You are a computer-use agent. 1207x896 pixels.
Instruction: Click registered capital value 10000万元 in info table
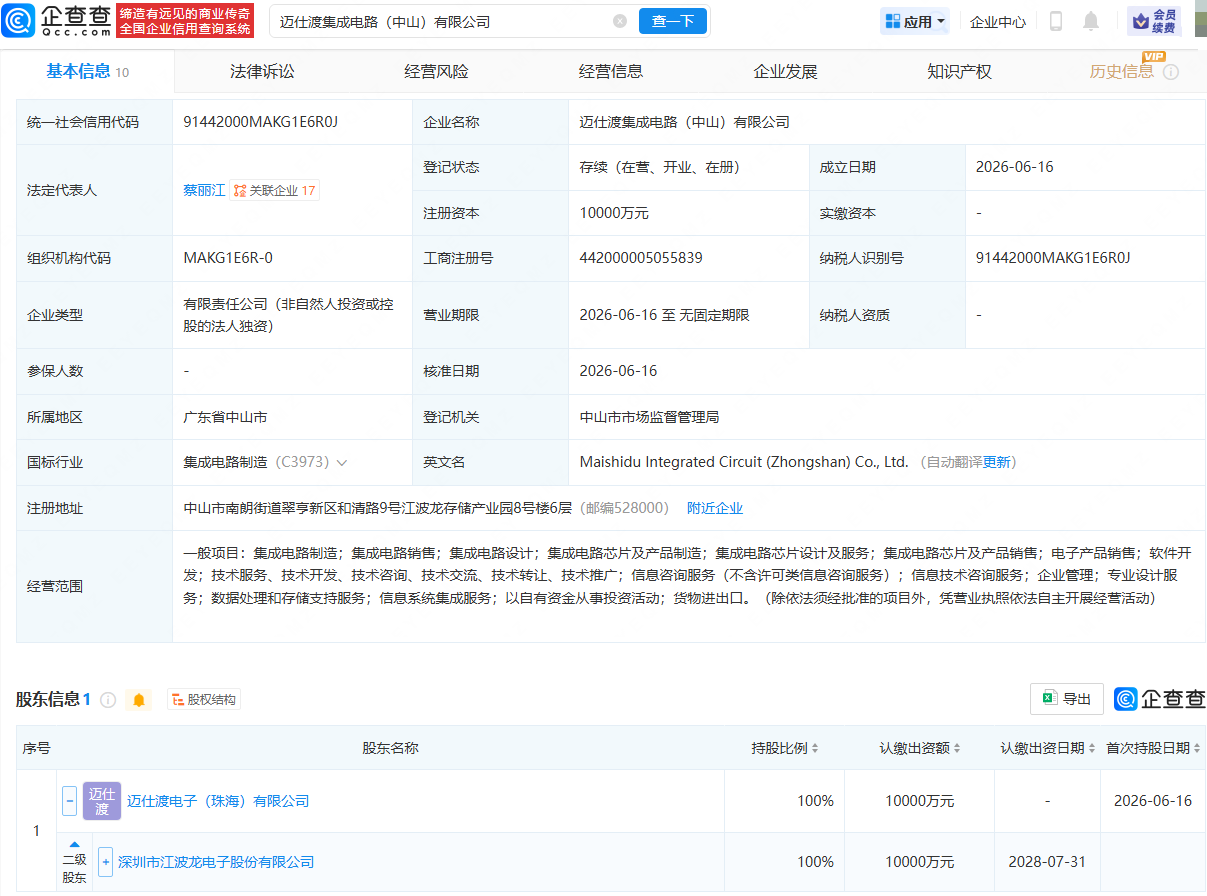coord(614,213)
